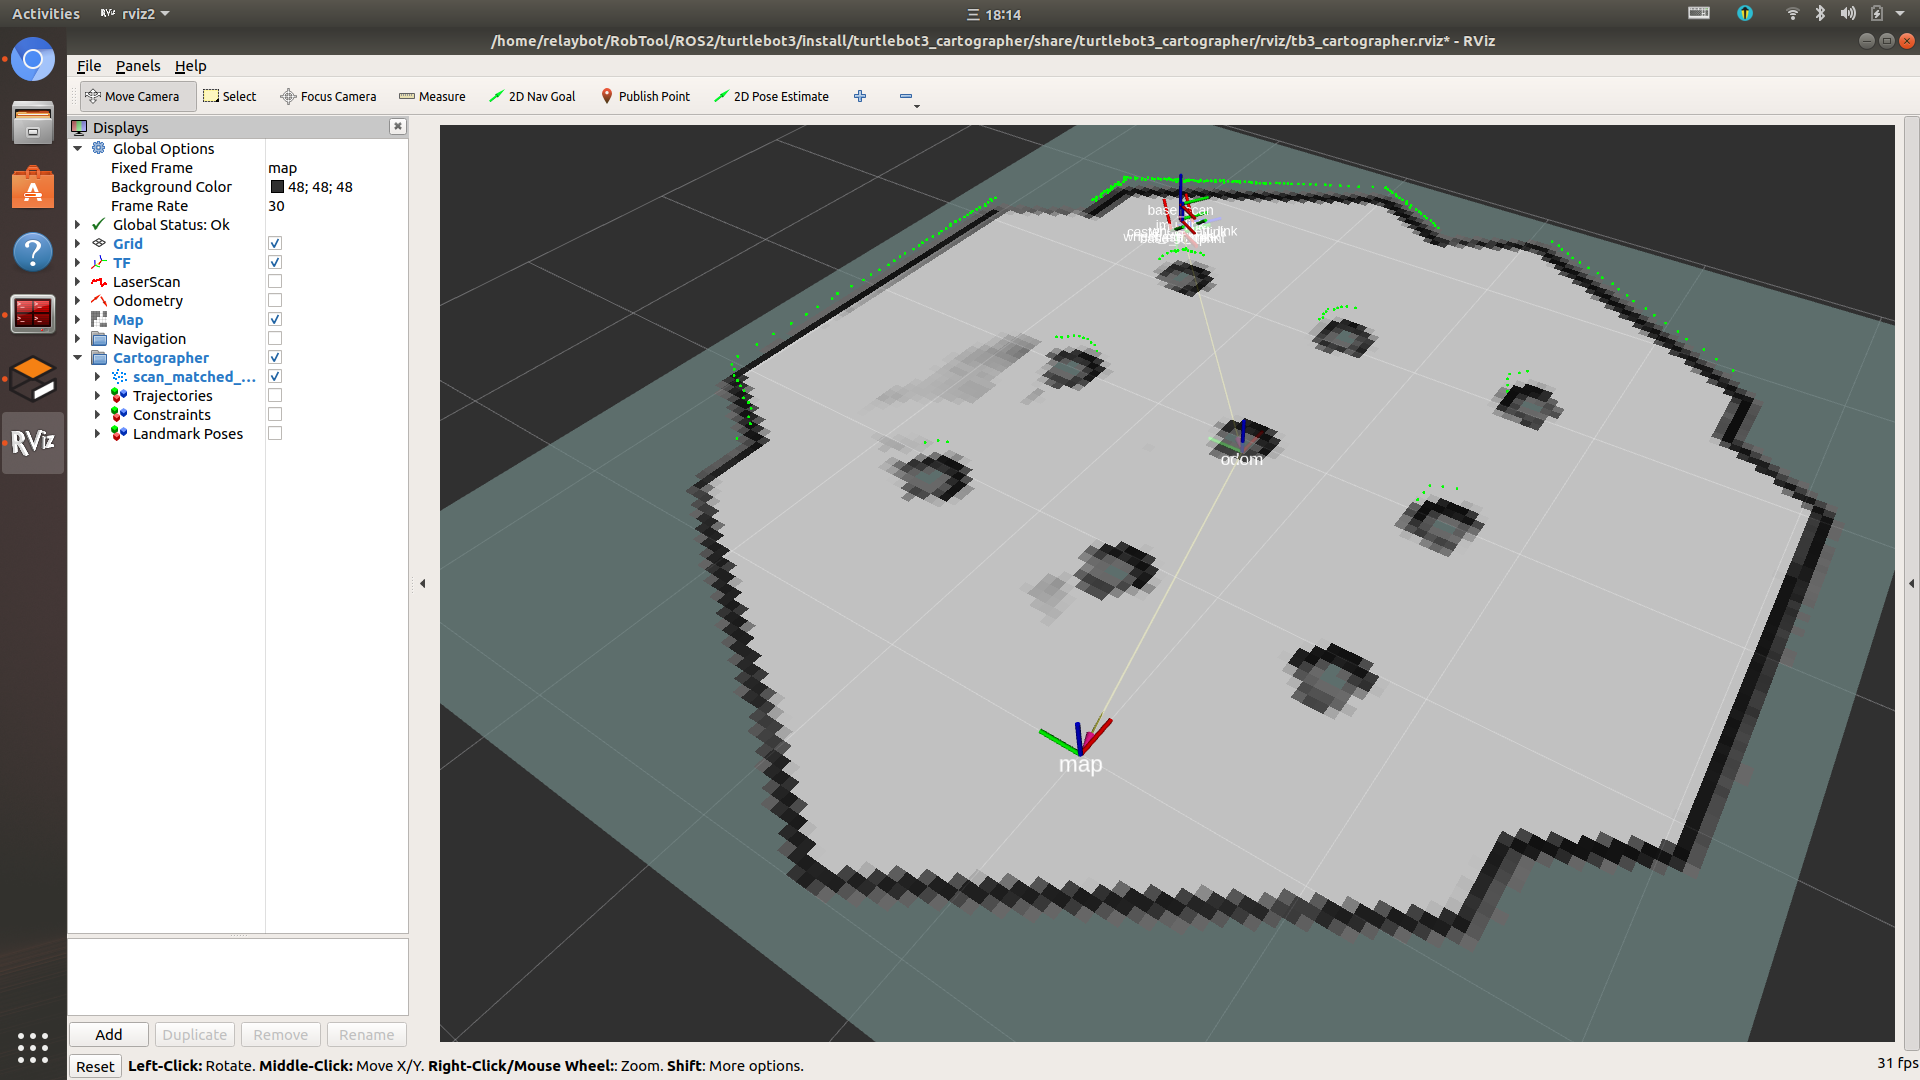Open the File menu
Image resolution: width=1920 pixels, height=1080 pixels.
pos(89,66)
